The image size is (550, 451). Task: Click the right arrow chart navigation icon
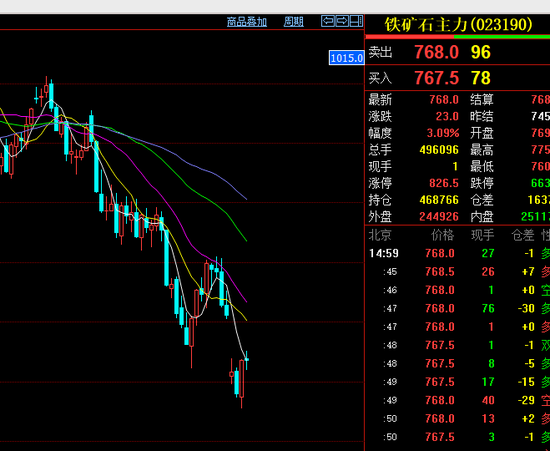click(x=342, y=21)
